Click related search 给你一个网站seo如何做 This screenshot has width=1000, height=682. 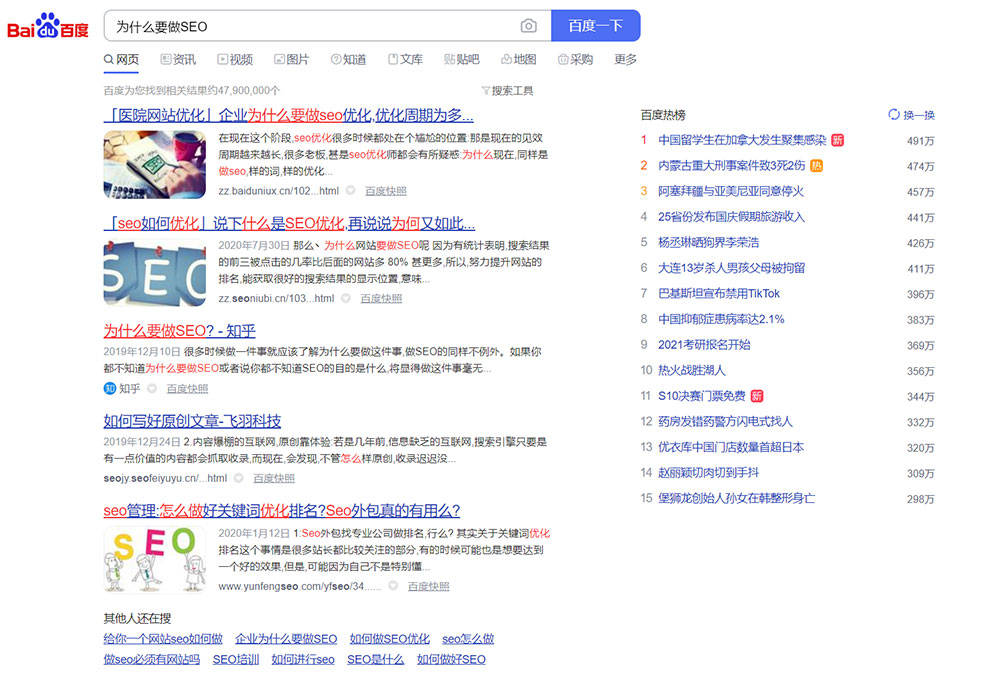[x=163, y=639]
